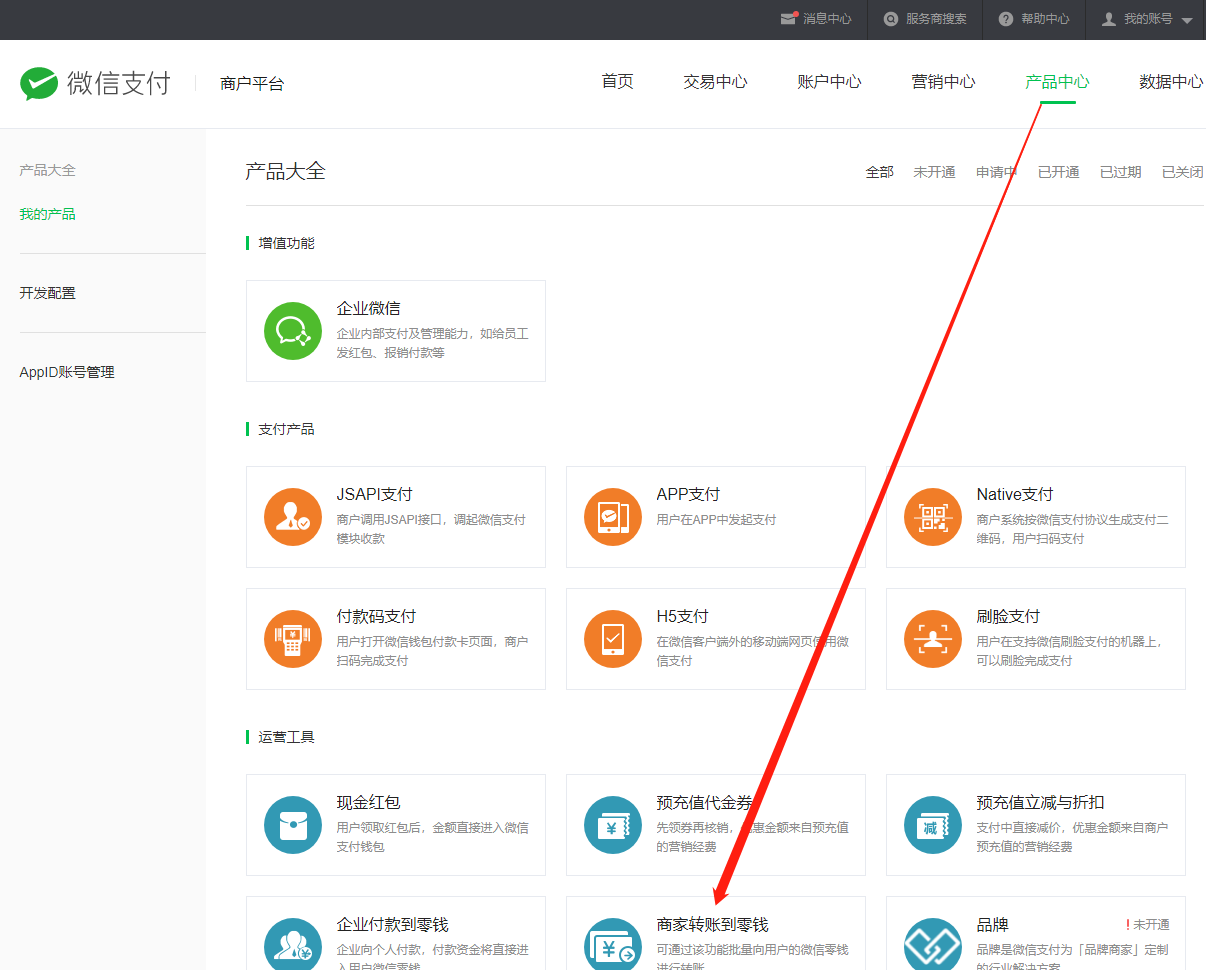Click the APP支付 devices icon
Screen dimensions: 1206x970
(x=613, y=517)
